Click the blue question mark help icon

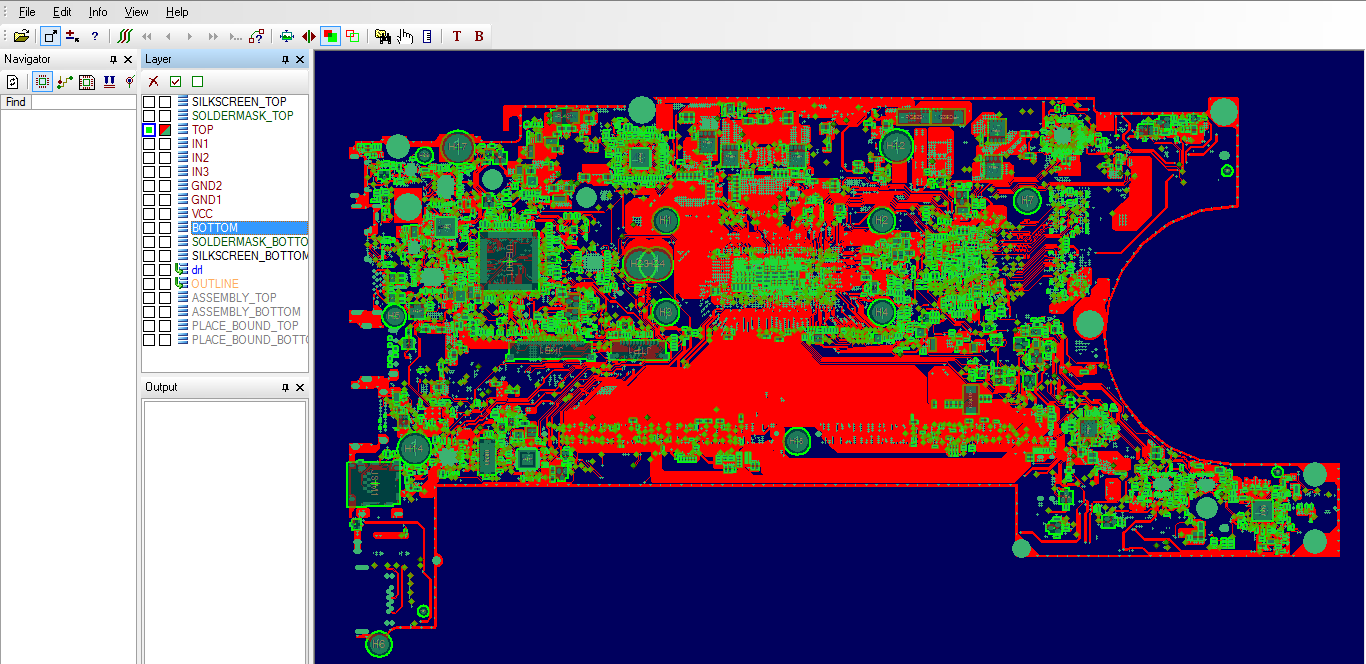[x=95, y=36]
